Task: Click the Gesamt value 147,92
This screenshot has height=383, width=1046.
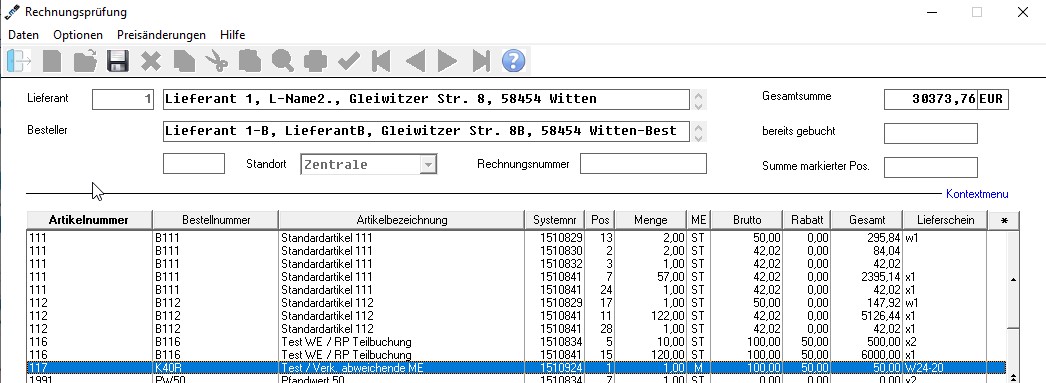Action: [x=884, y=302]
